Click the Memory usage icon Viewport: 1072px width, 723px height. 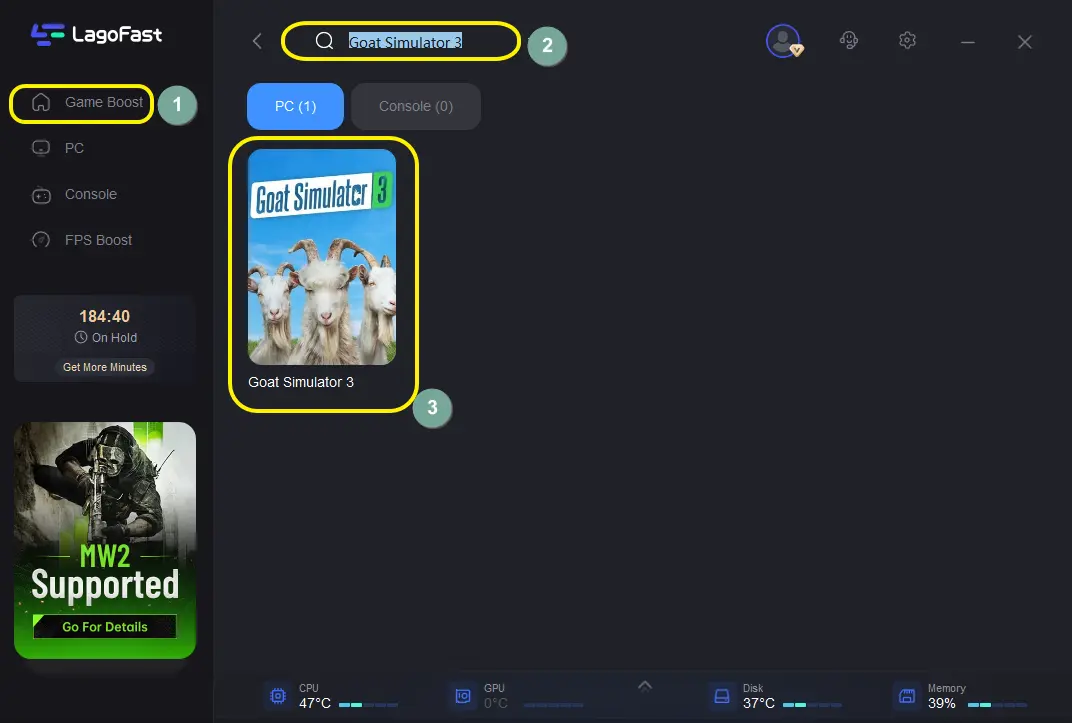[906, 696]
